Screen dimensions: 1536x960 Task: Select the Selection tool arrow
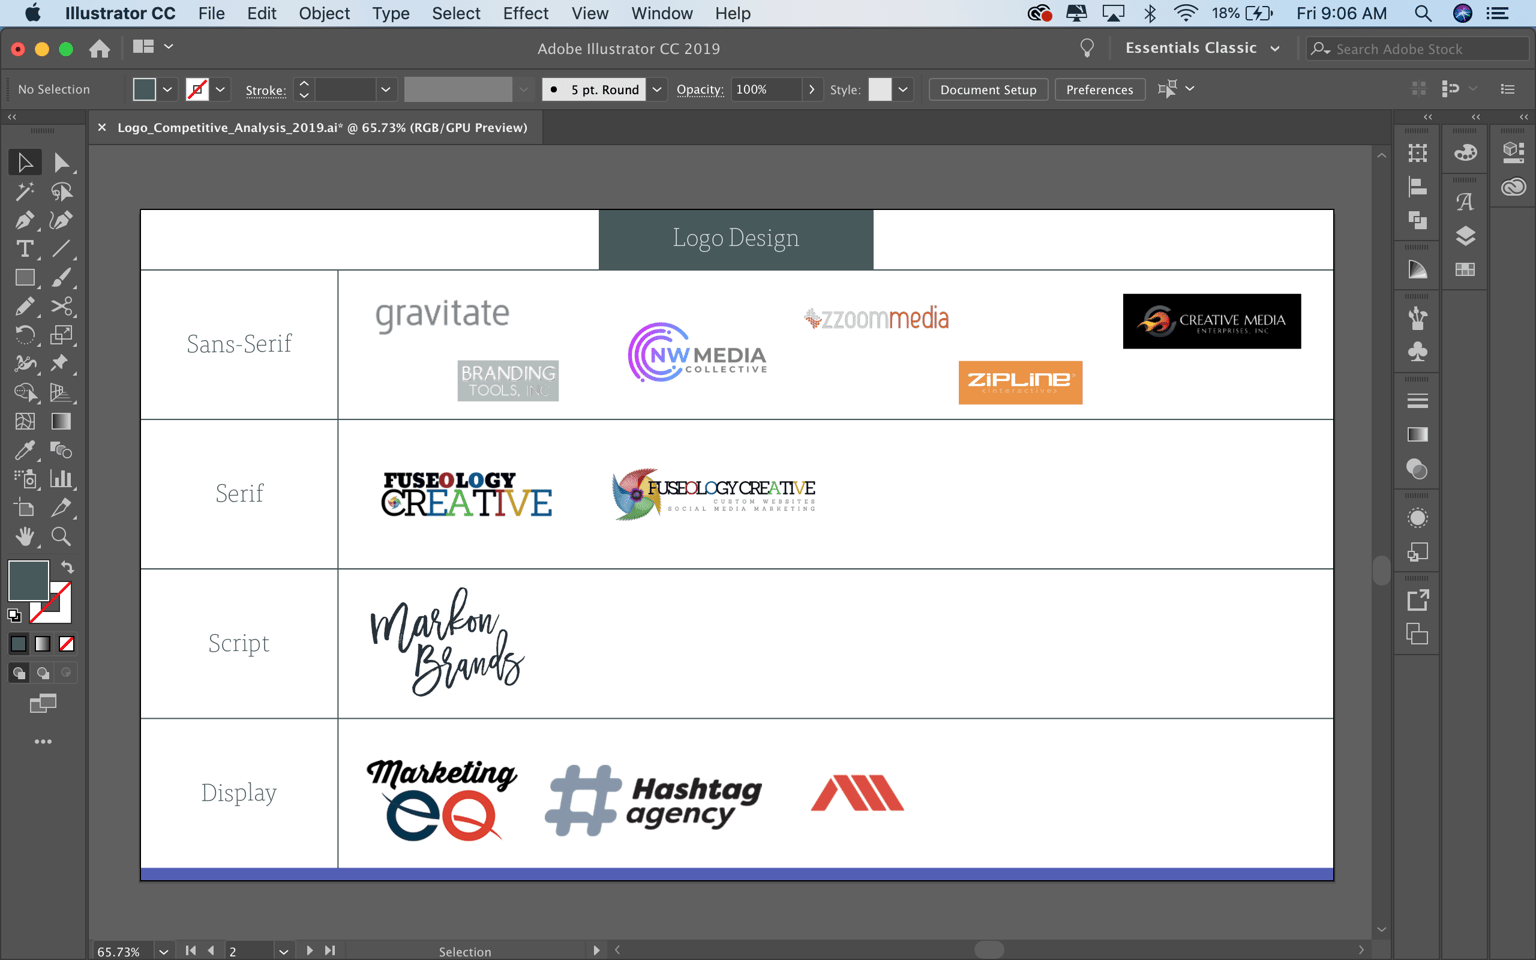(24, 162)
